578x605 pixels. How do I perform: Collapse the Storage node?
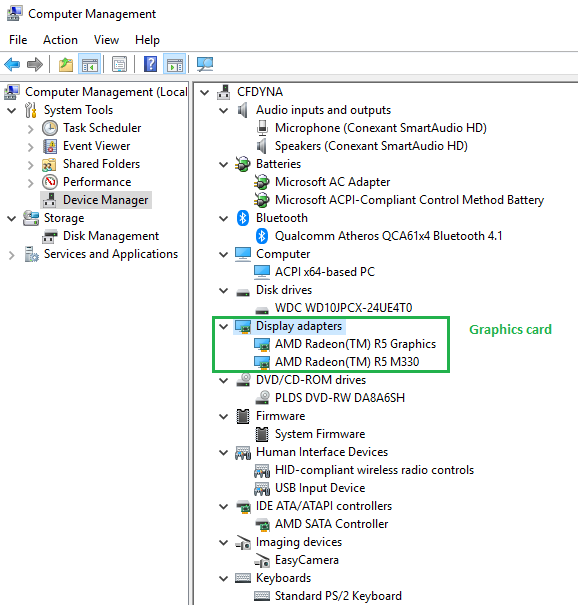click(x=12, y=218)
